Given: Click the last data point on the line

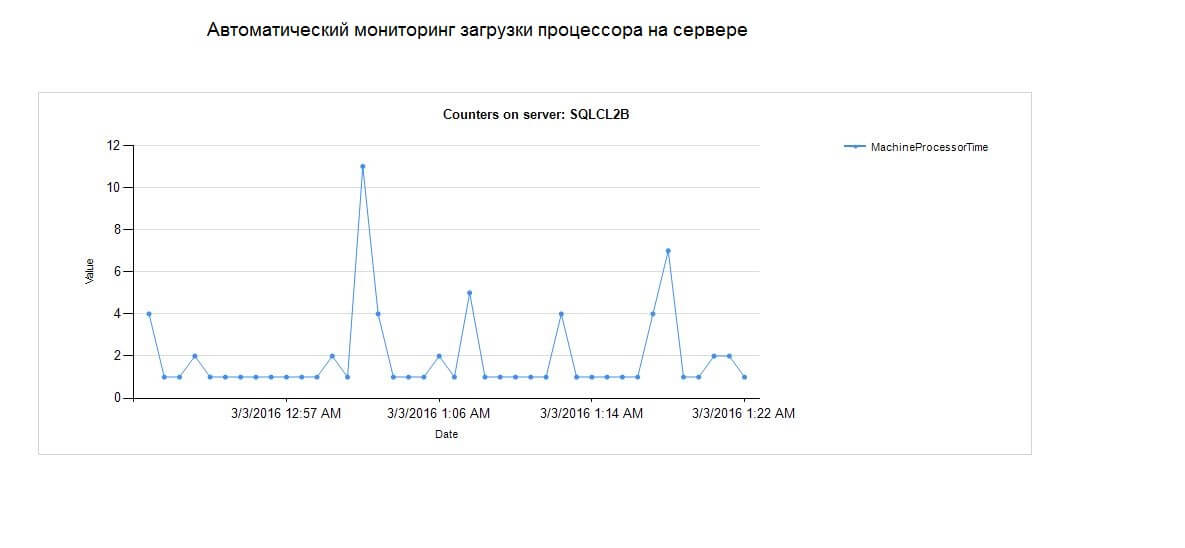Looking at the screenshot, I should [x=745, y=377].
